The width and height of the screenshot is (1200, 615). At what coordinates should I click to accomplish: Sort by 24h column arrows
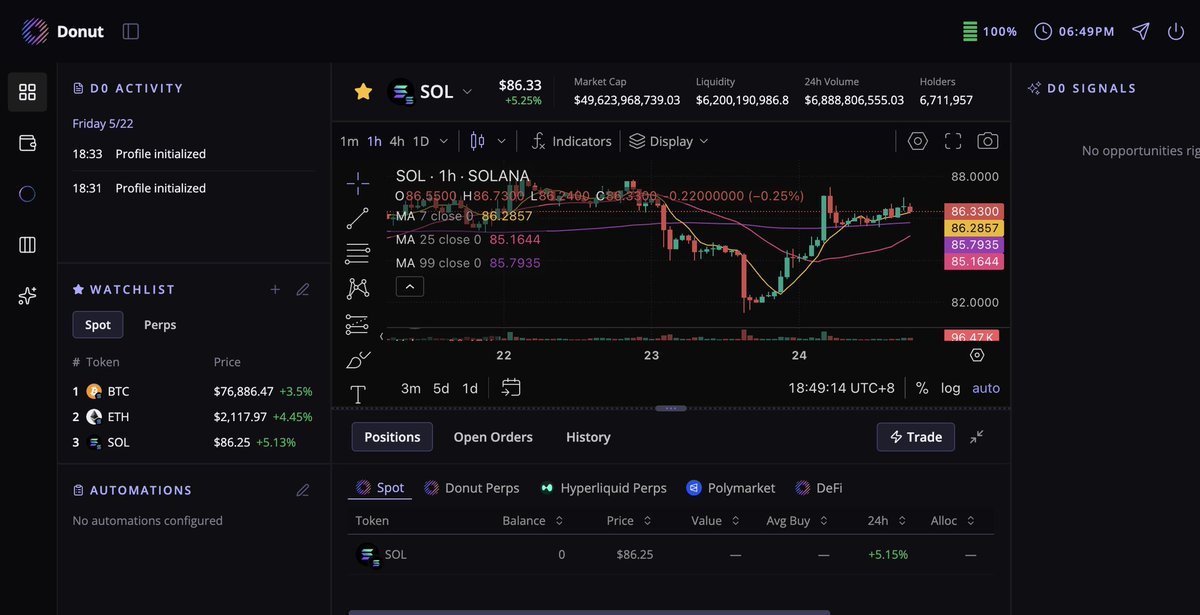coord(902,521)
